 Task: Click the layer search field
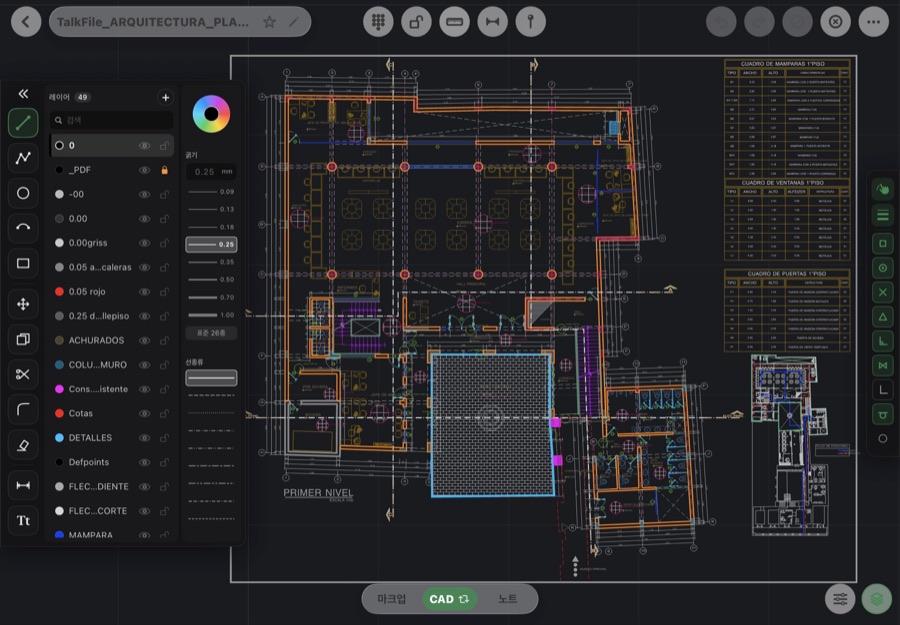[111, 120]
